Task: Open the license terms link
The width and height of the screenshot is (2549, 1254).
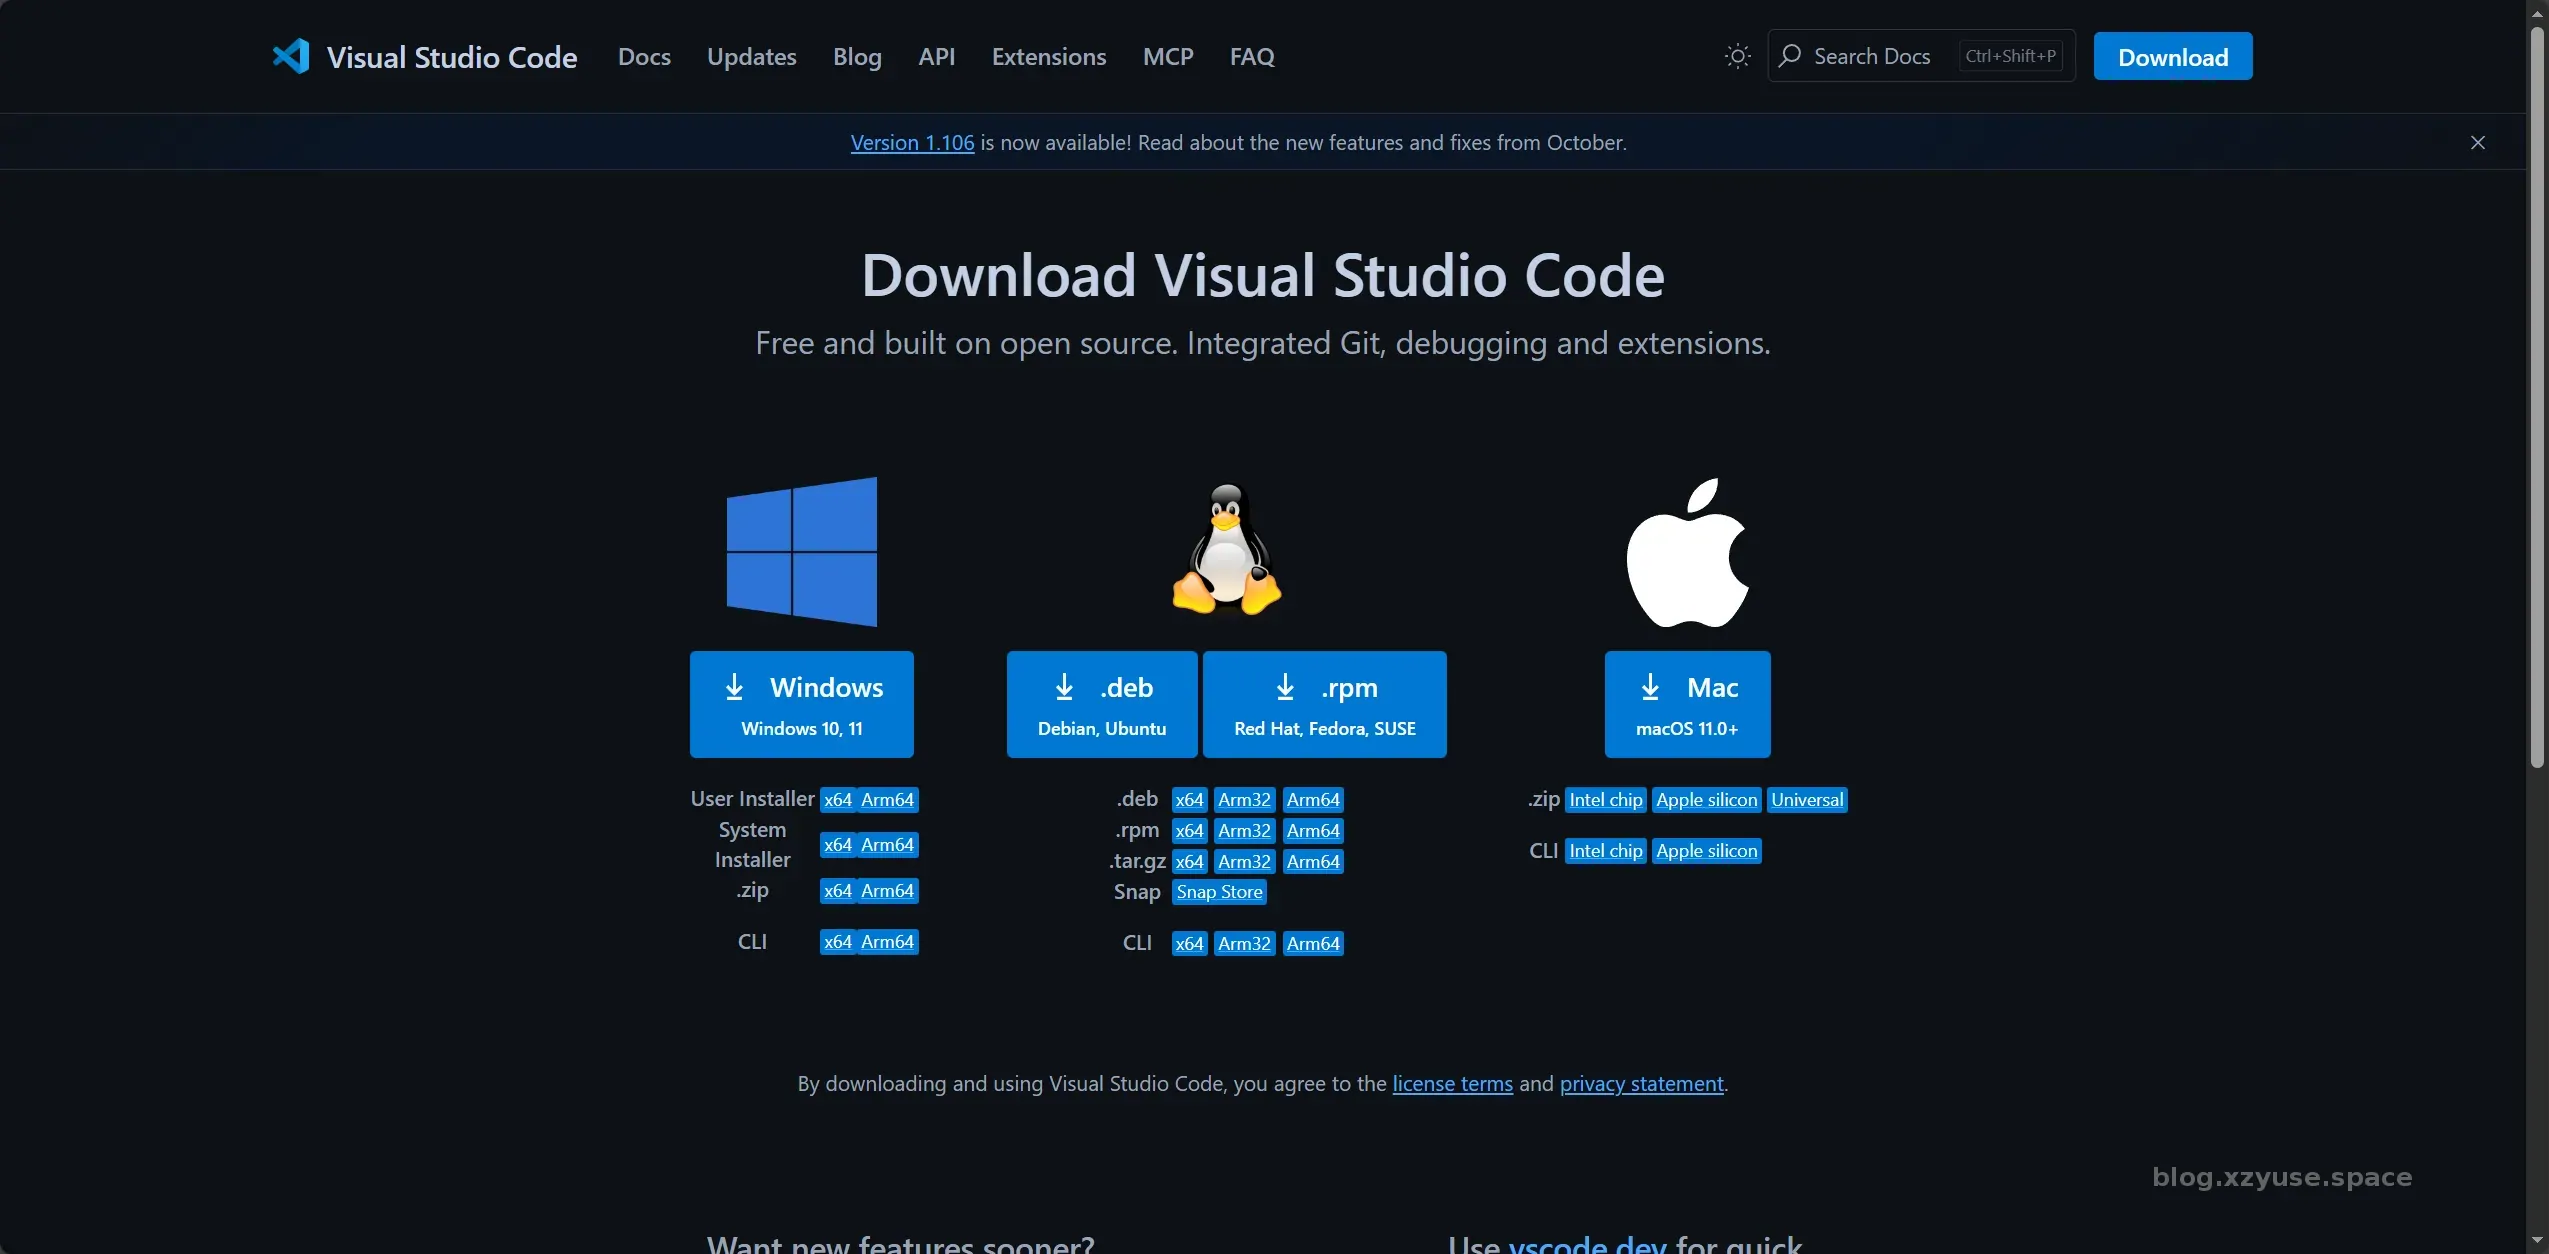Action: coord(1452,1084)
